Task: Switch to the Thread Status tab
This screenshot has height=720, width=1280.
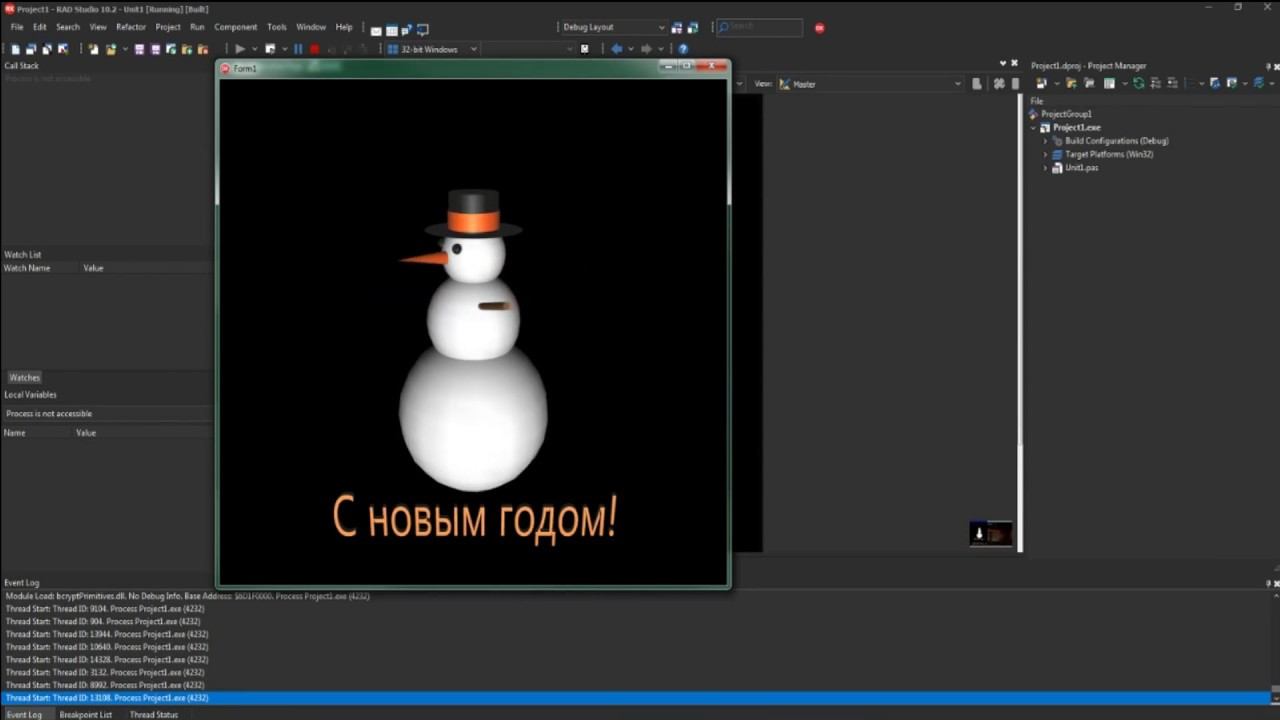Action: pos(154,714)
